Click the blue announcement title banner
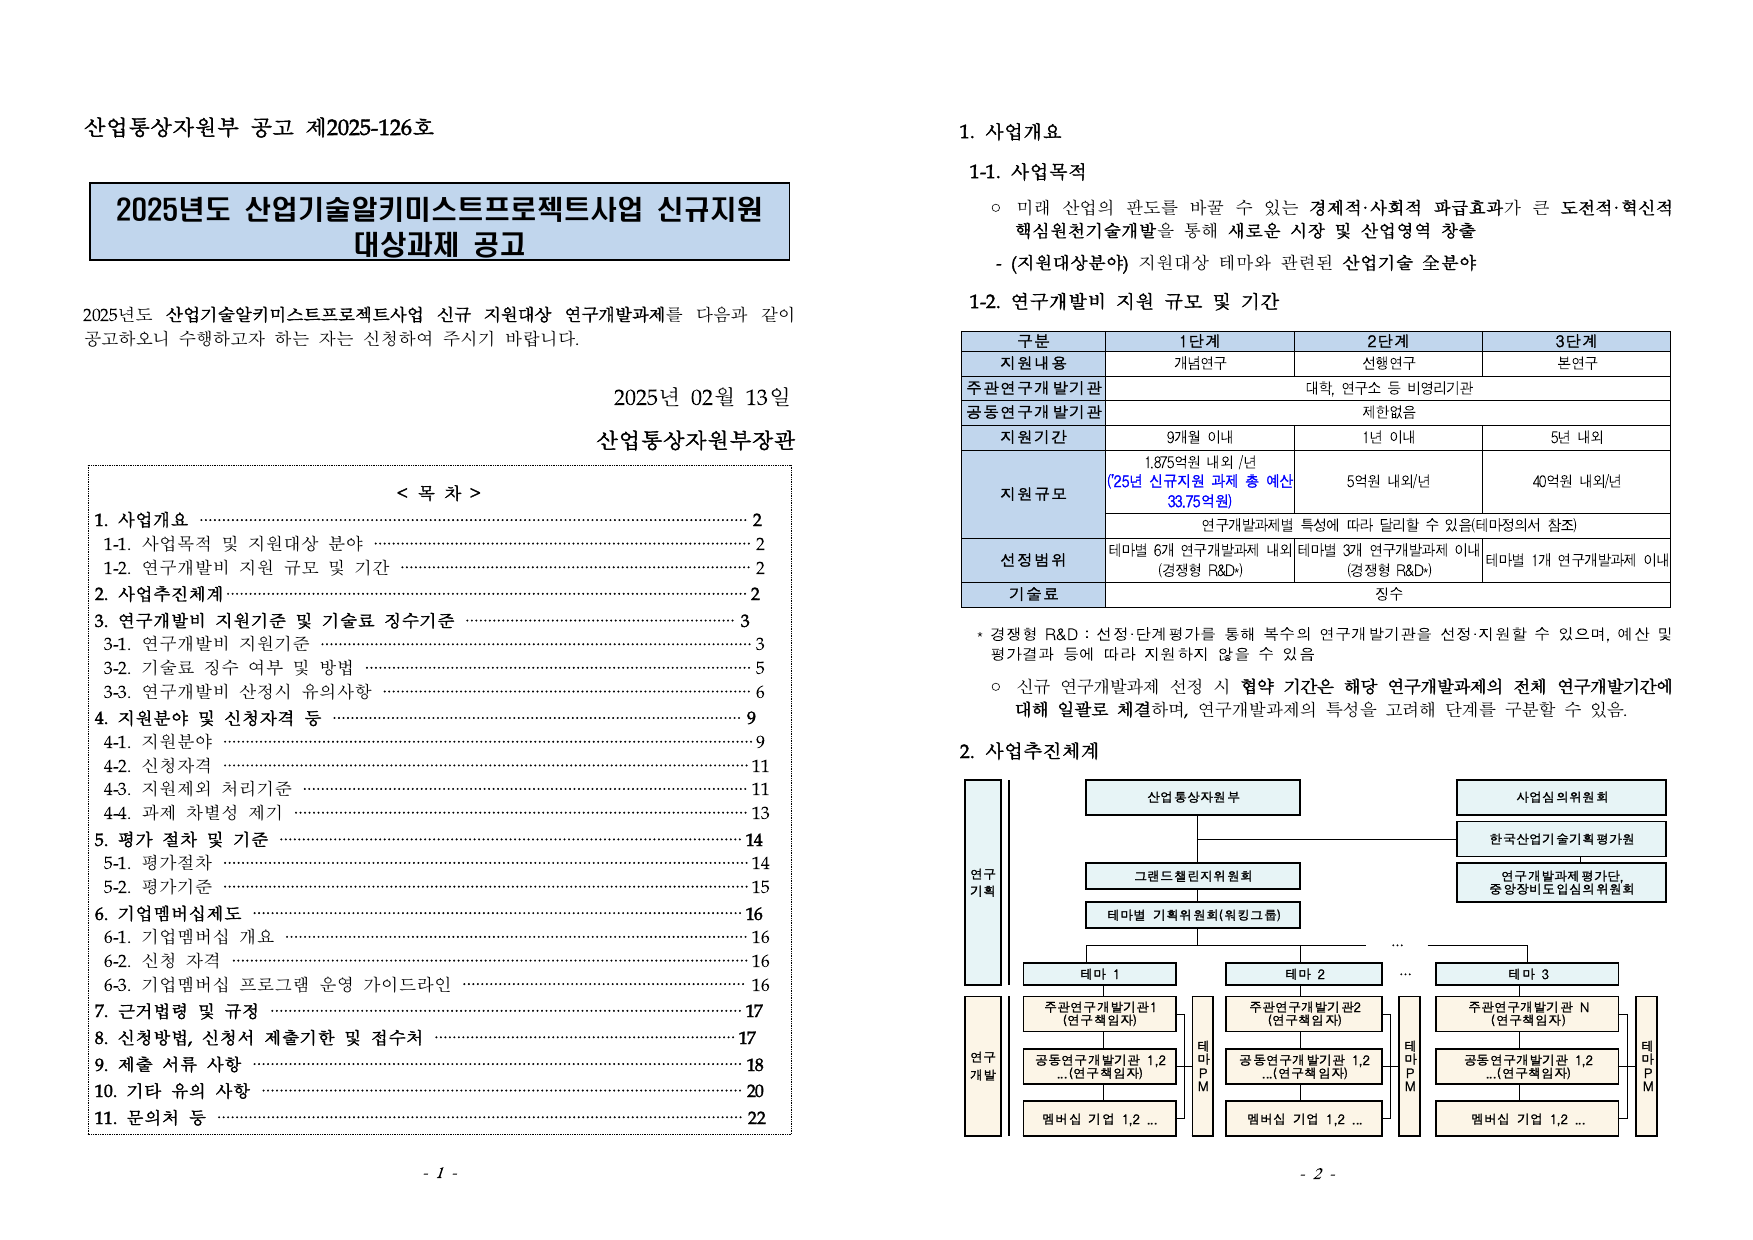 [439, 222]
